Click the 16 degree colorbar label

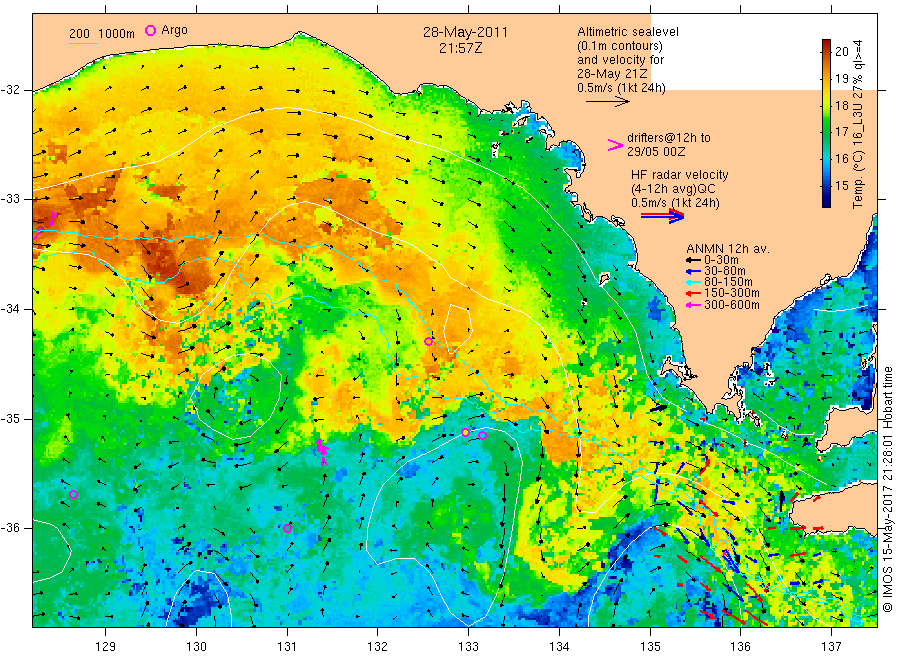click(841, 159)
